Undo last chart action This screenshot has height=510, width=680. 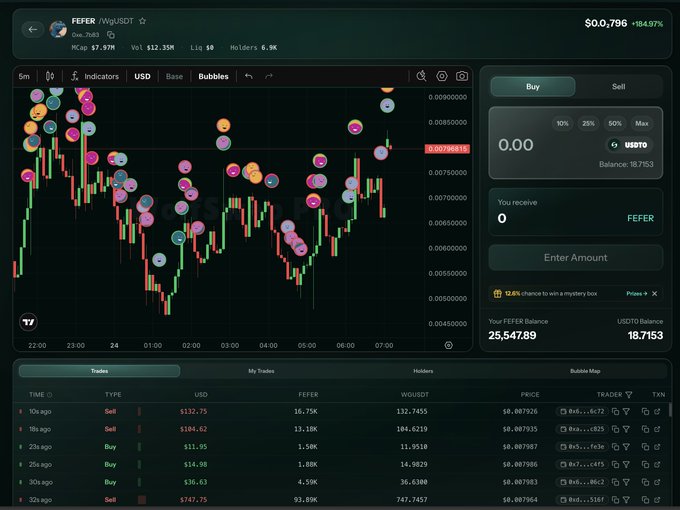248,76
